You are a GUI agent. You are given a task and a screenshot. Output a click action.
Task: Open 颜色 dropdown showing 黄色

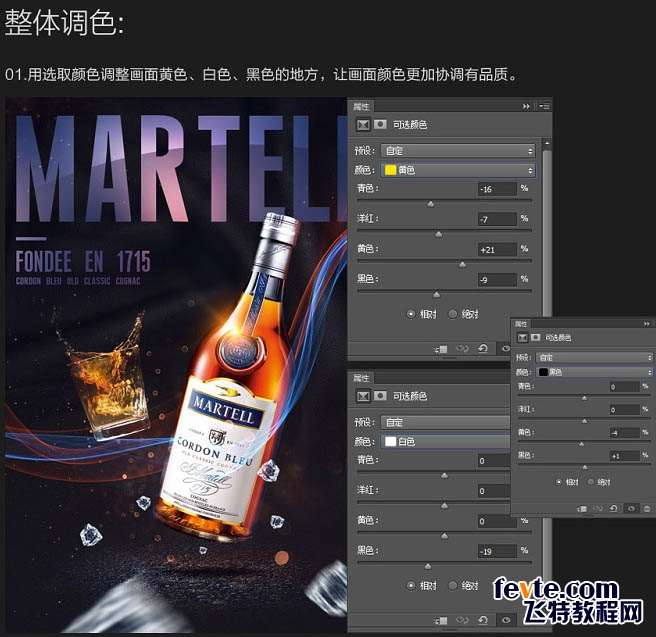tap(458, 170)
